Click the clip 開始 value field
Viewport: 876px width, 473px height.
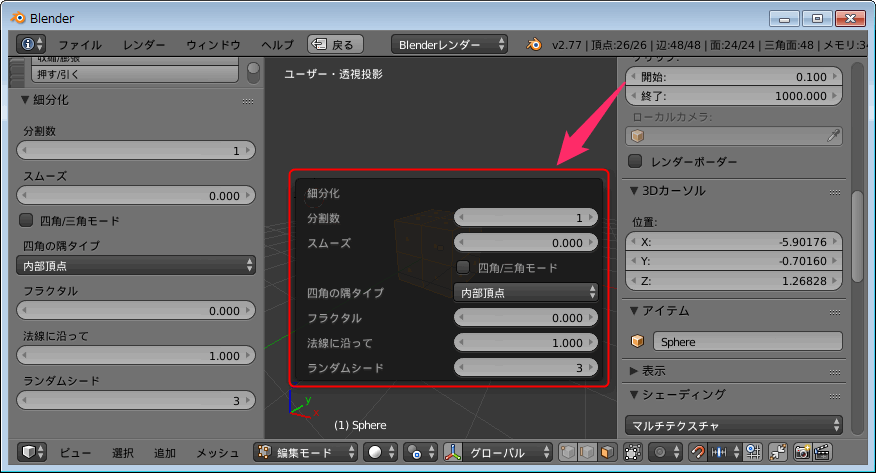click(734, 77)
